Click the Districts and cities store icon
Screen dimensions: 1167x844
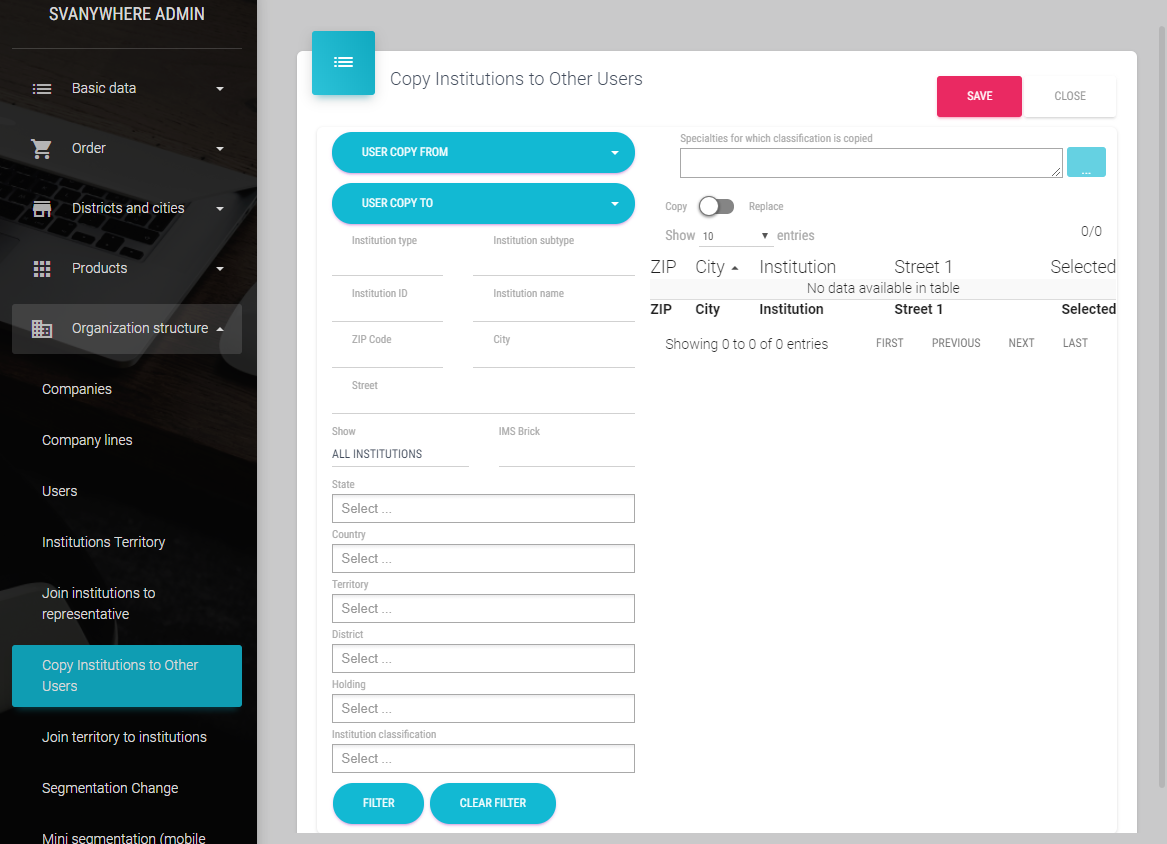(42, 209)
